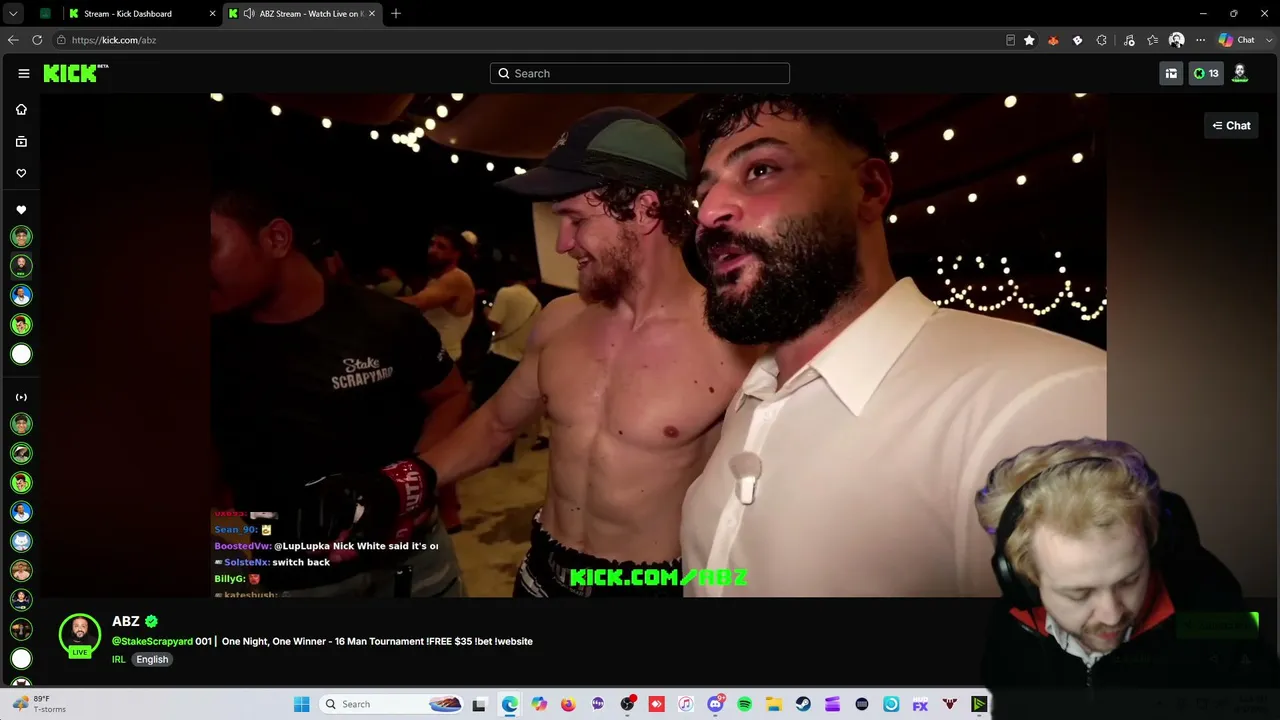Open the ABZ channel avatar with LIVE badge
The height and width of the screenshot is (720, 1280).
(80, 636)
